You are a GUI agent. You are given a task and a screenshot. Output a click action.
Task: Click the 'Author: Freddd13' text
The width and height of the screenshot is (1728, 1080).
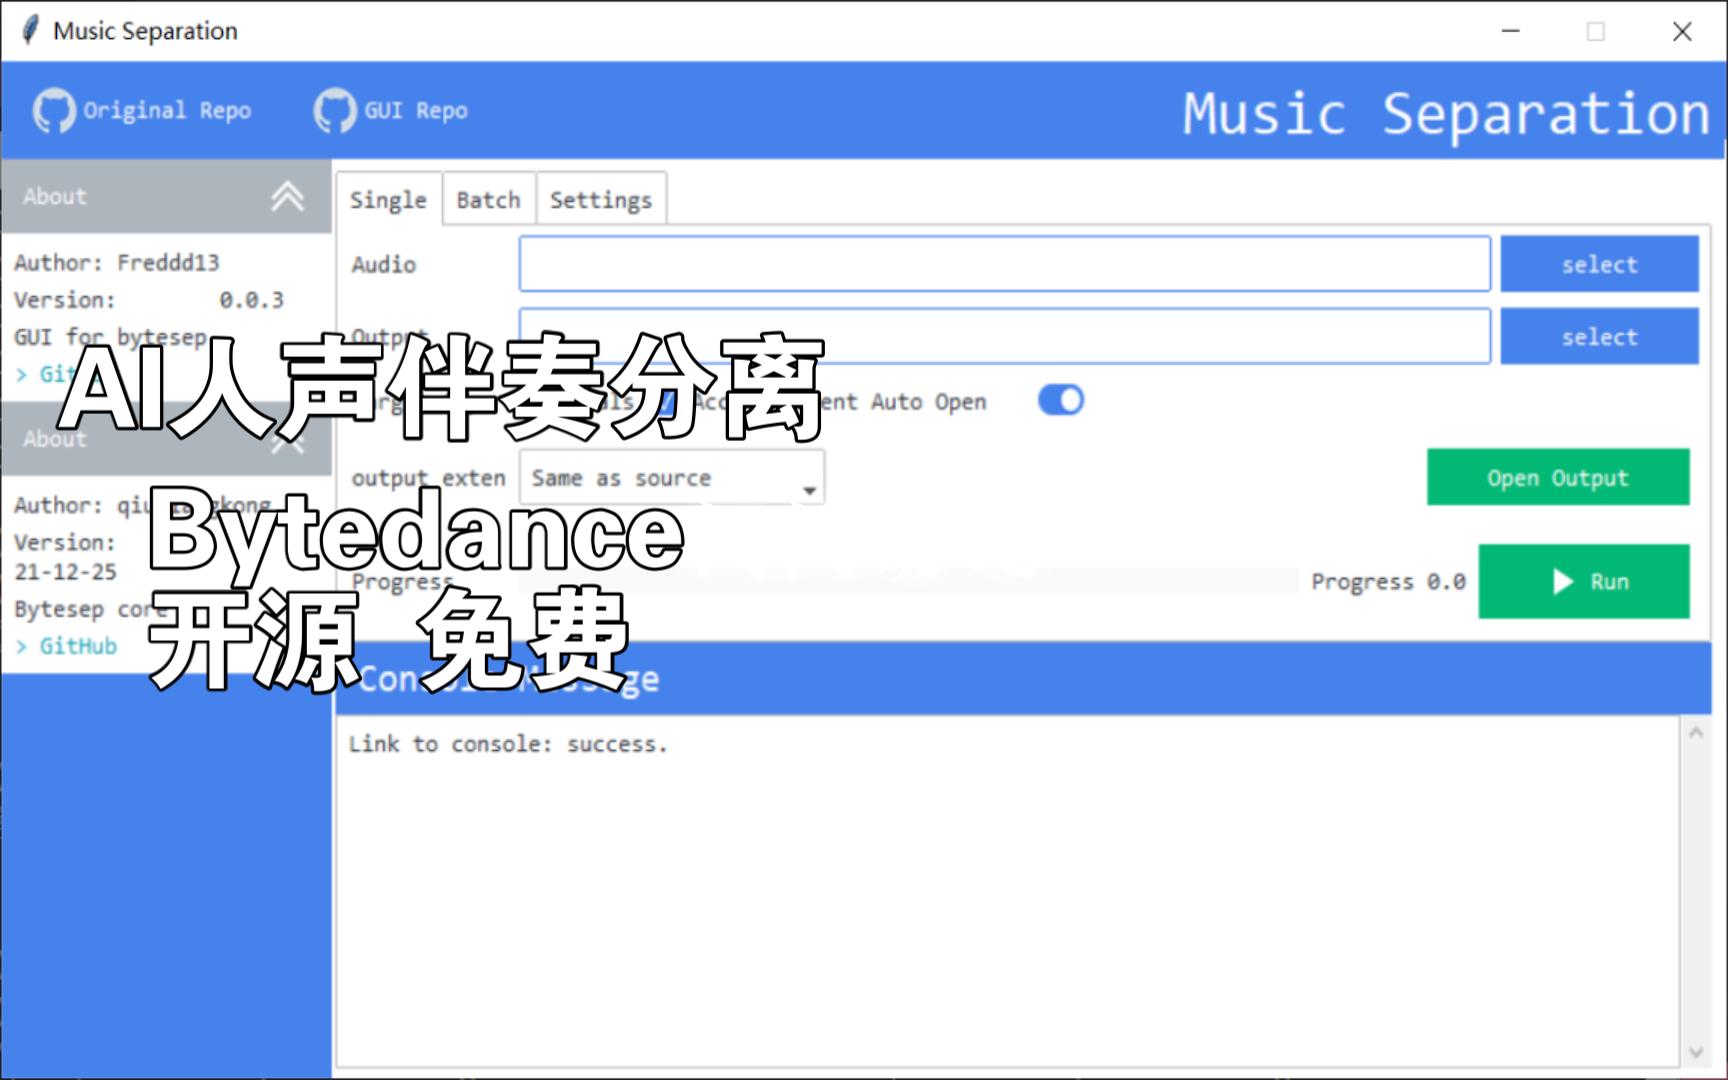(116, 262)
